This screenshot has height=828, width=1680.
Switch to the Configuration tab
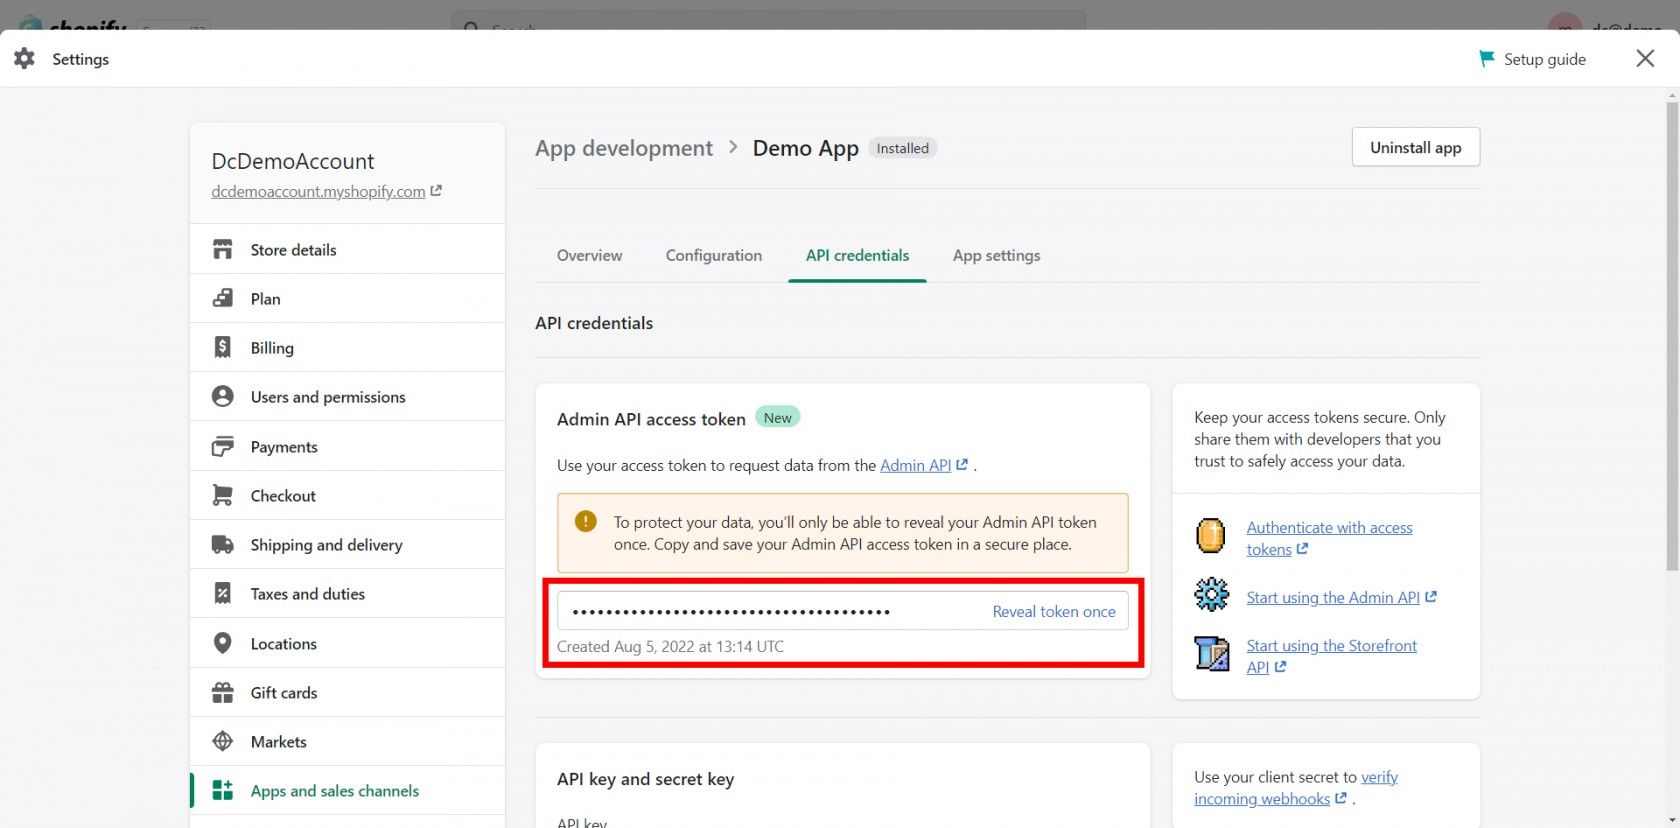(713, 255)
